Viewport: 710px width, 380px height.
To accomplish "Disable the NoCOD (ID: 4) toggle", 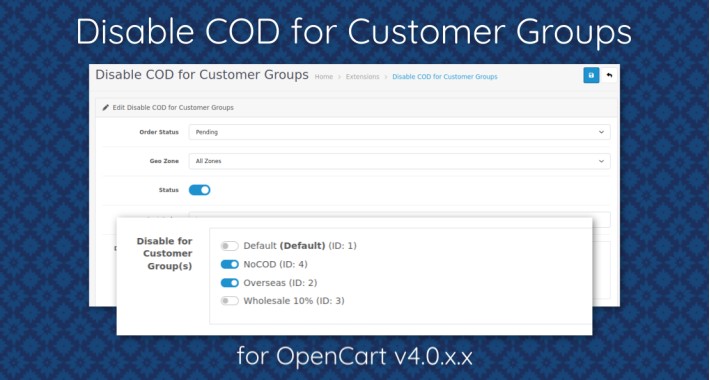I will tap(230, 264).
